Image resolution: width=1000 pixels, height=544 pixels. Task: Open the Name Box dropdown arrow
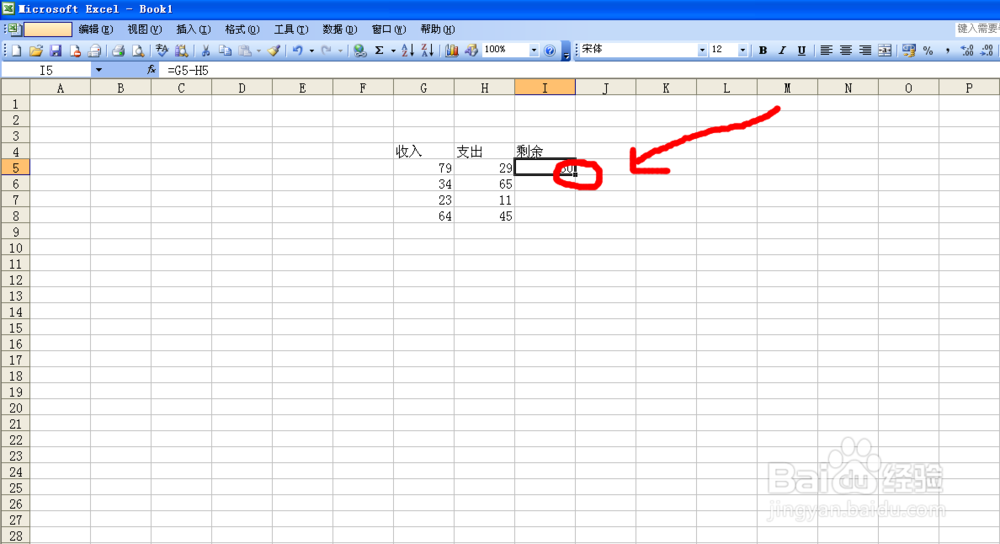pyautogui.click(x=99, y=70)
